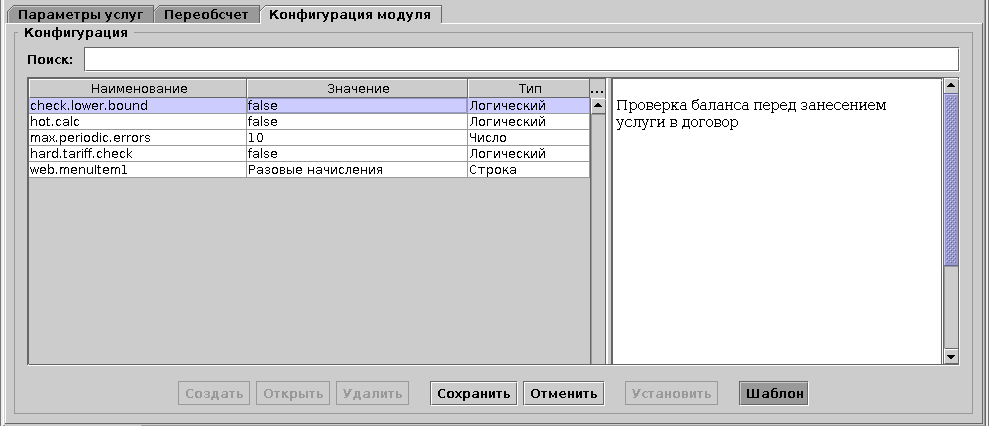Click the value 10 of max.periodic.errors

357,138
